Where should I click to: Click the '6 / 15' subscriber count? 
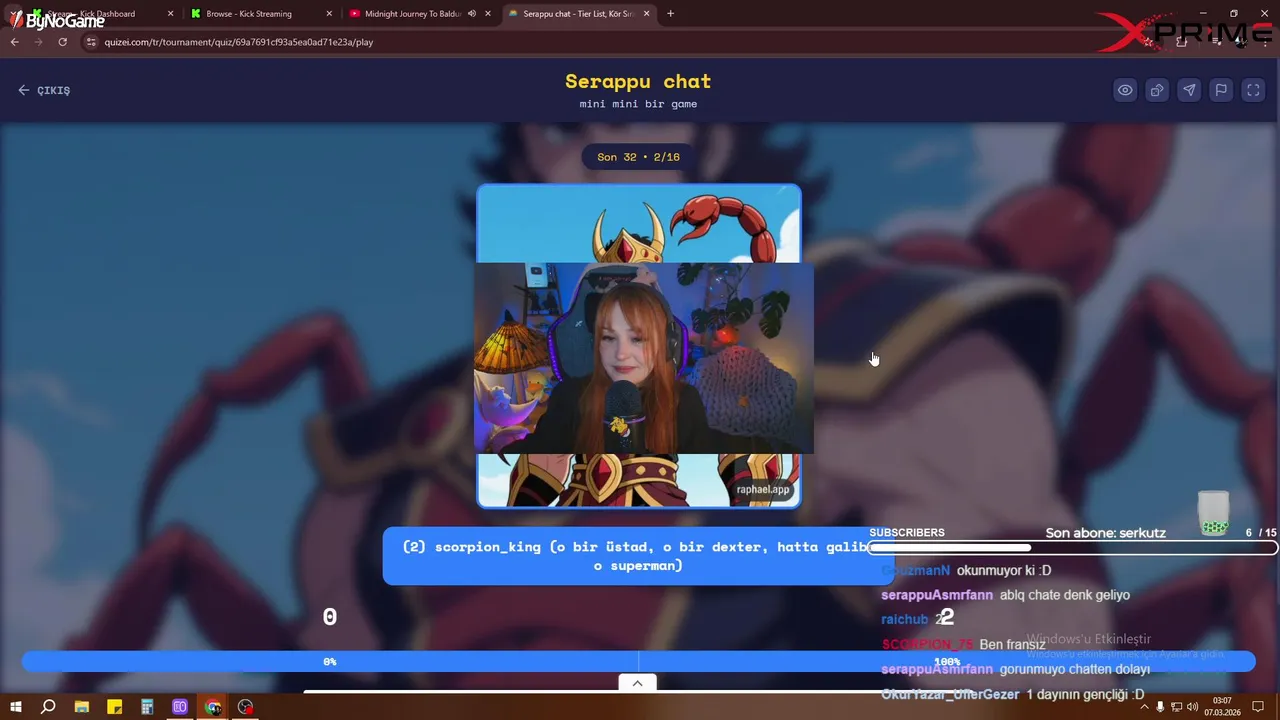[x=1261, y=533]
